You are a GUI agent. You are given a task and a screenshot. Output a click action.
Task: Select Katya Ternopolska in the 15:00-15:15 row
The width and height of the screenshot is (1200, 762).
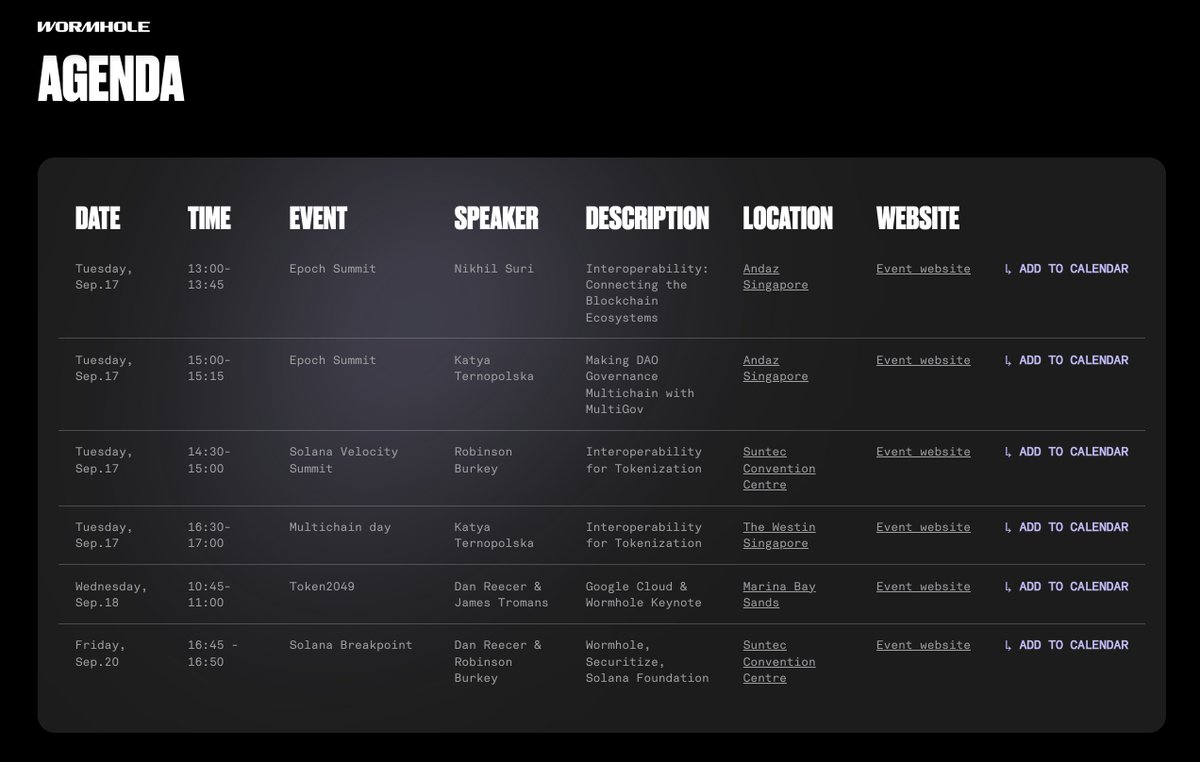pyautogui.click(x=494, y=368)
